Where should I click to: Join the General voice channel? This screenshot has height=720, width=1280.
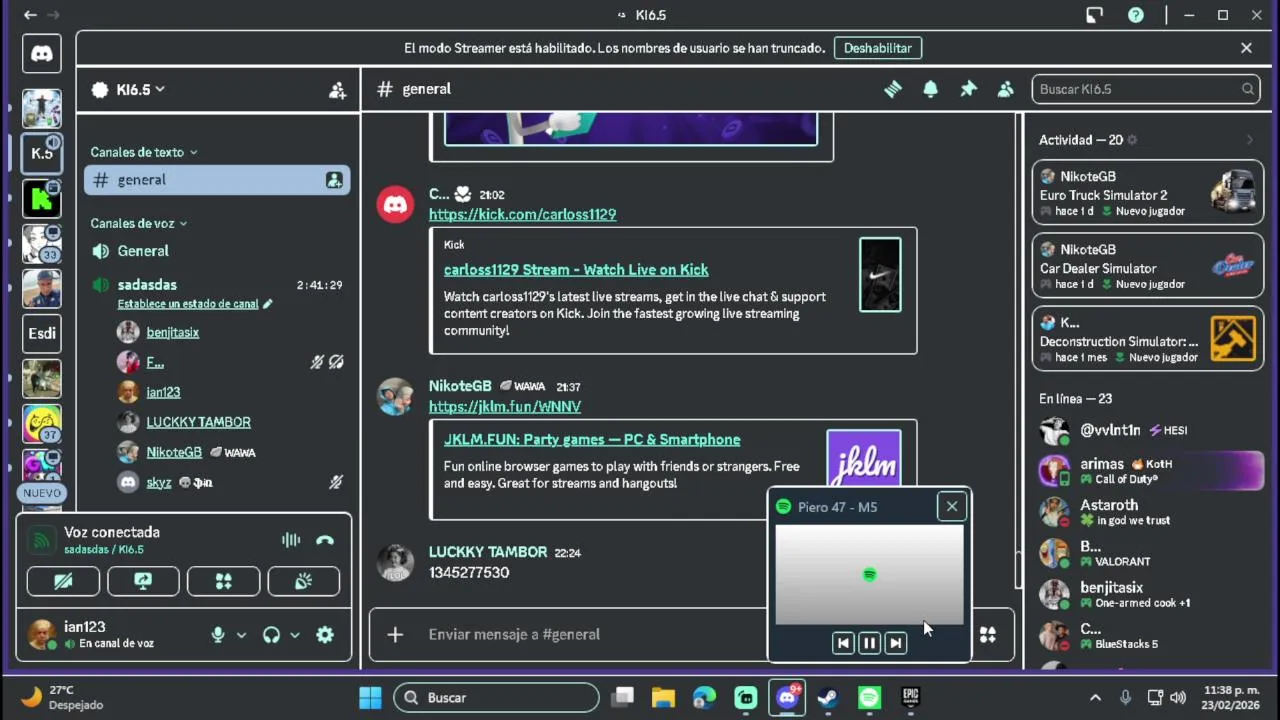click(217, 251)
